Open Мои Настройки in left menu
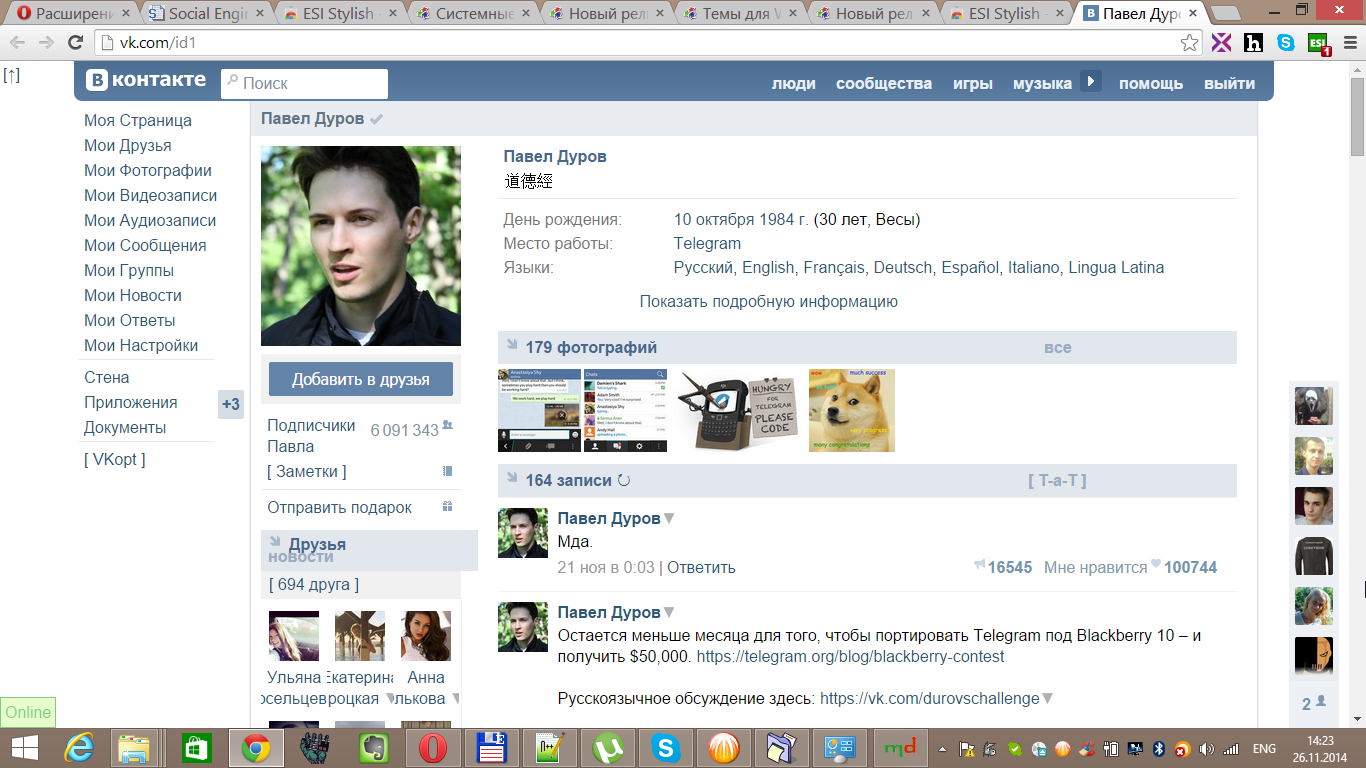This screenshot has width=1366, height=768. [141, 345]
